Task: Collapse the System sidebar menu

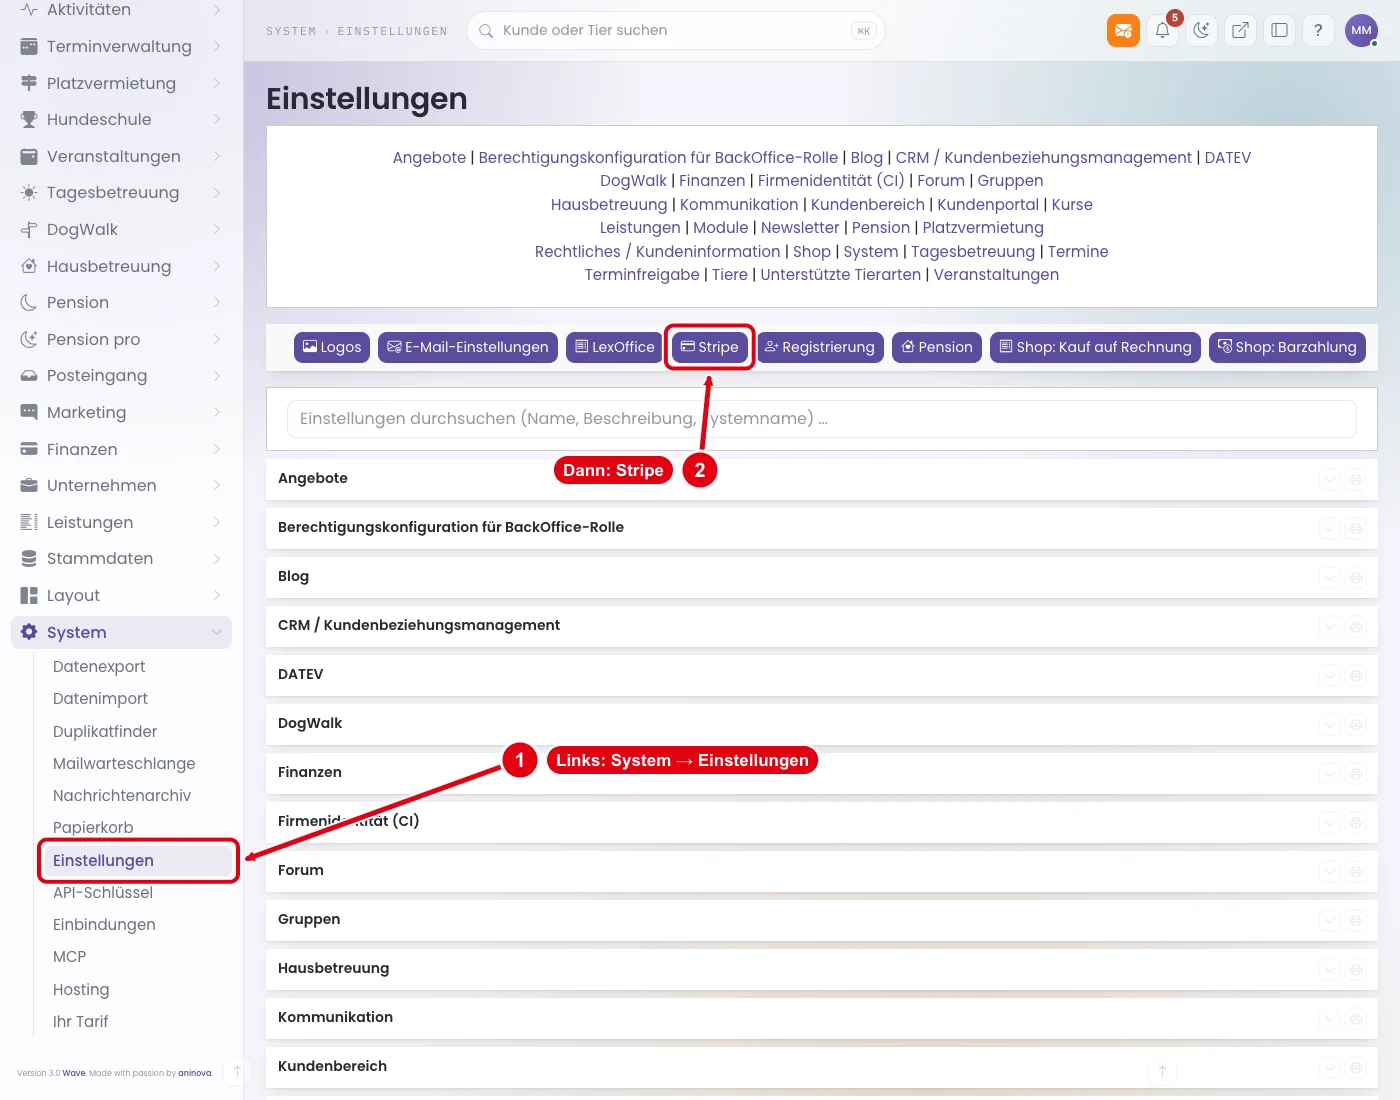Action: click(x=217, y=632)
